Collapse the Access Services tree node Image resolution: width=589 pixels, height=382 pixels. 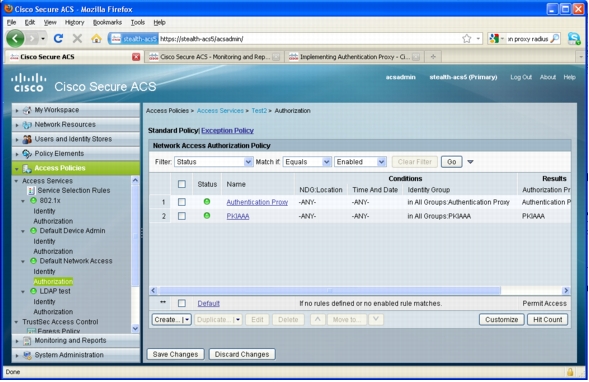coord(17,181)
